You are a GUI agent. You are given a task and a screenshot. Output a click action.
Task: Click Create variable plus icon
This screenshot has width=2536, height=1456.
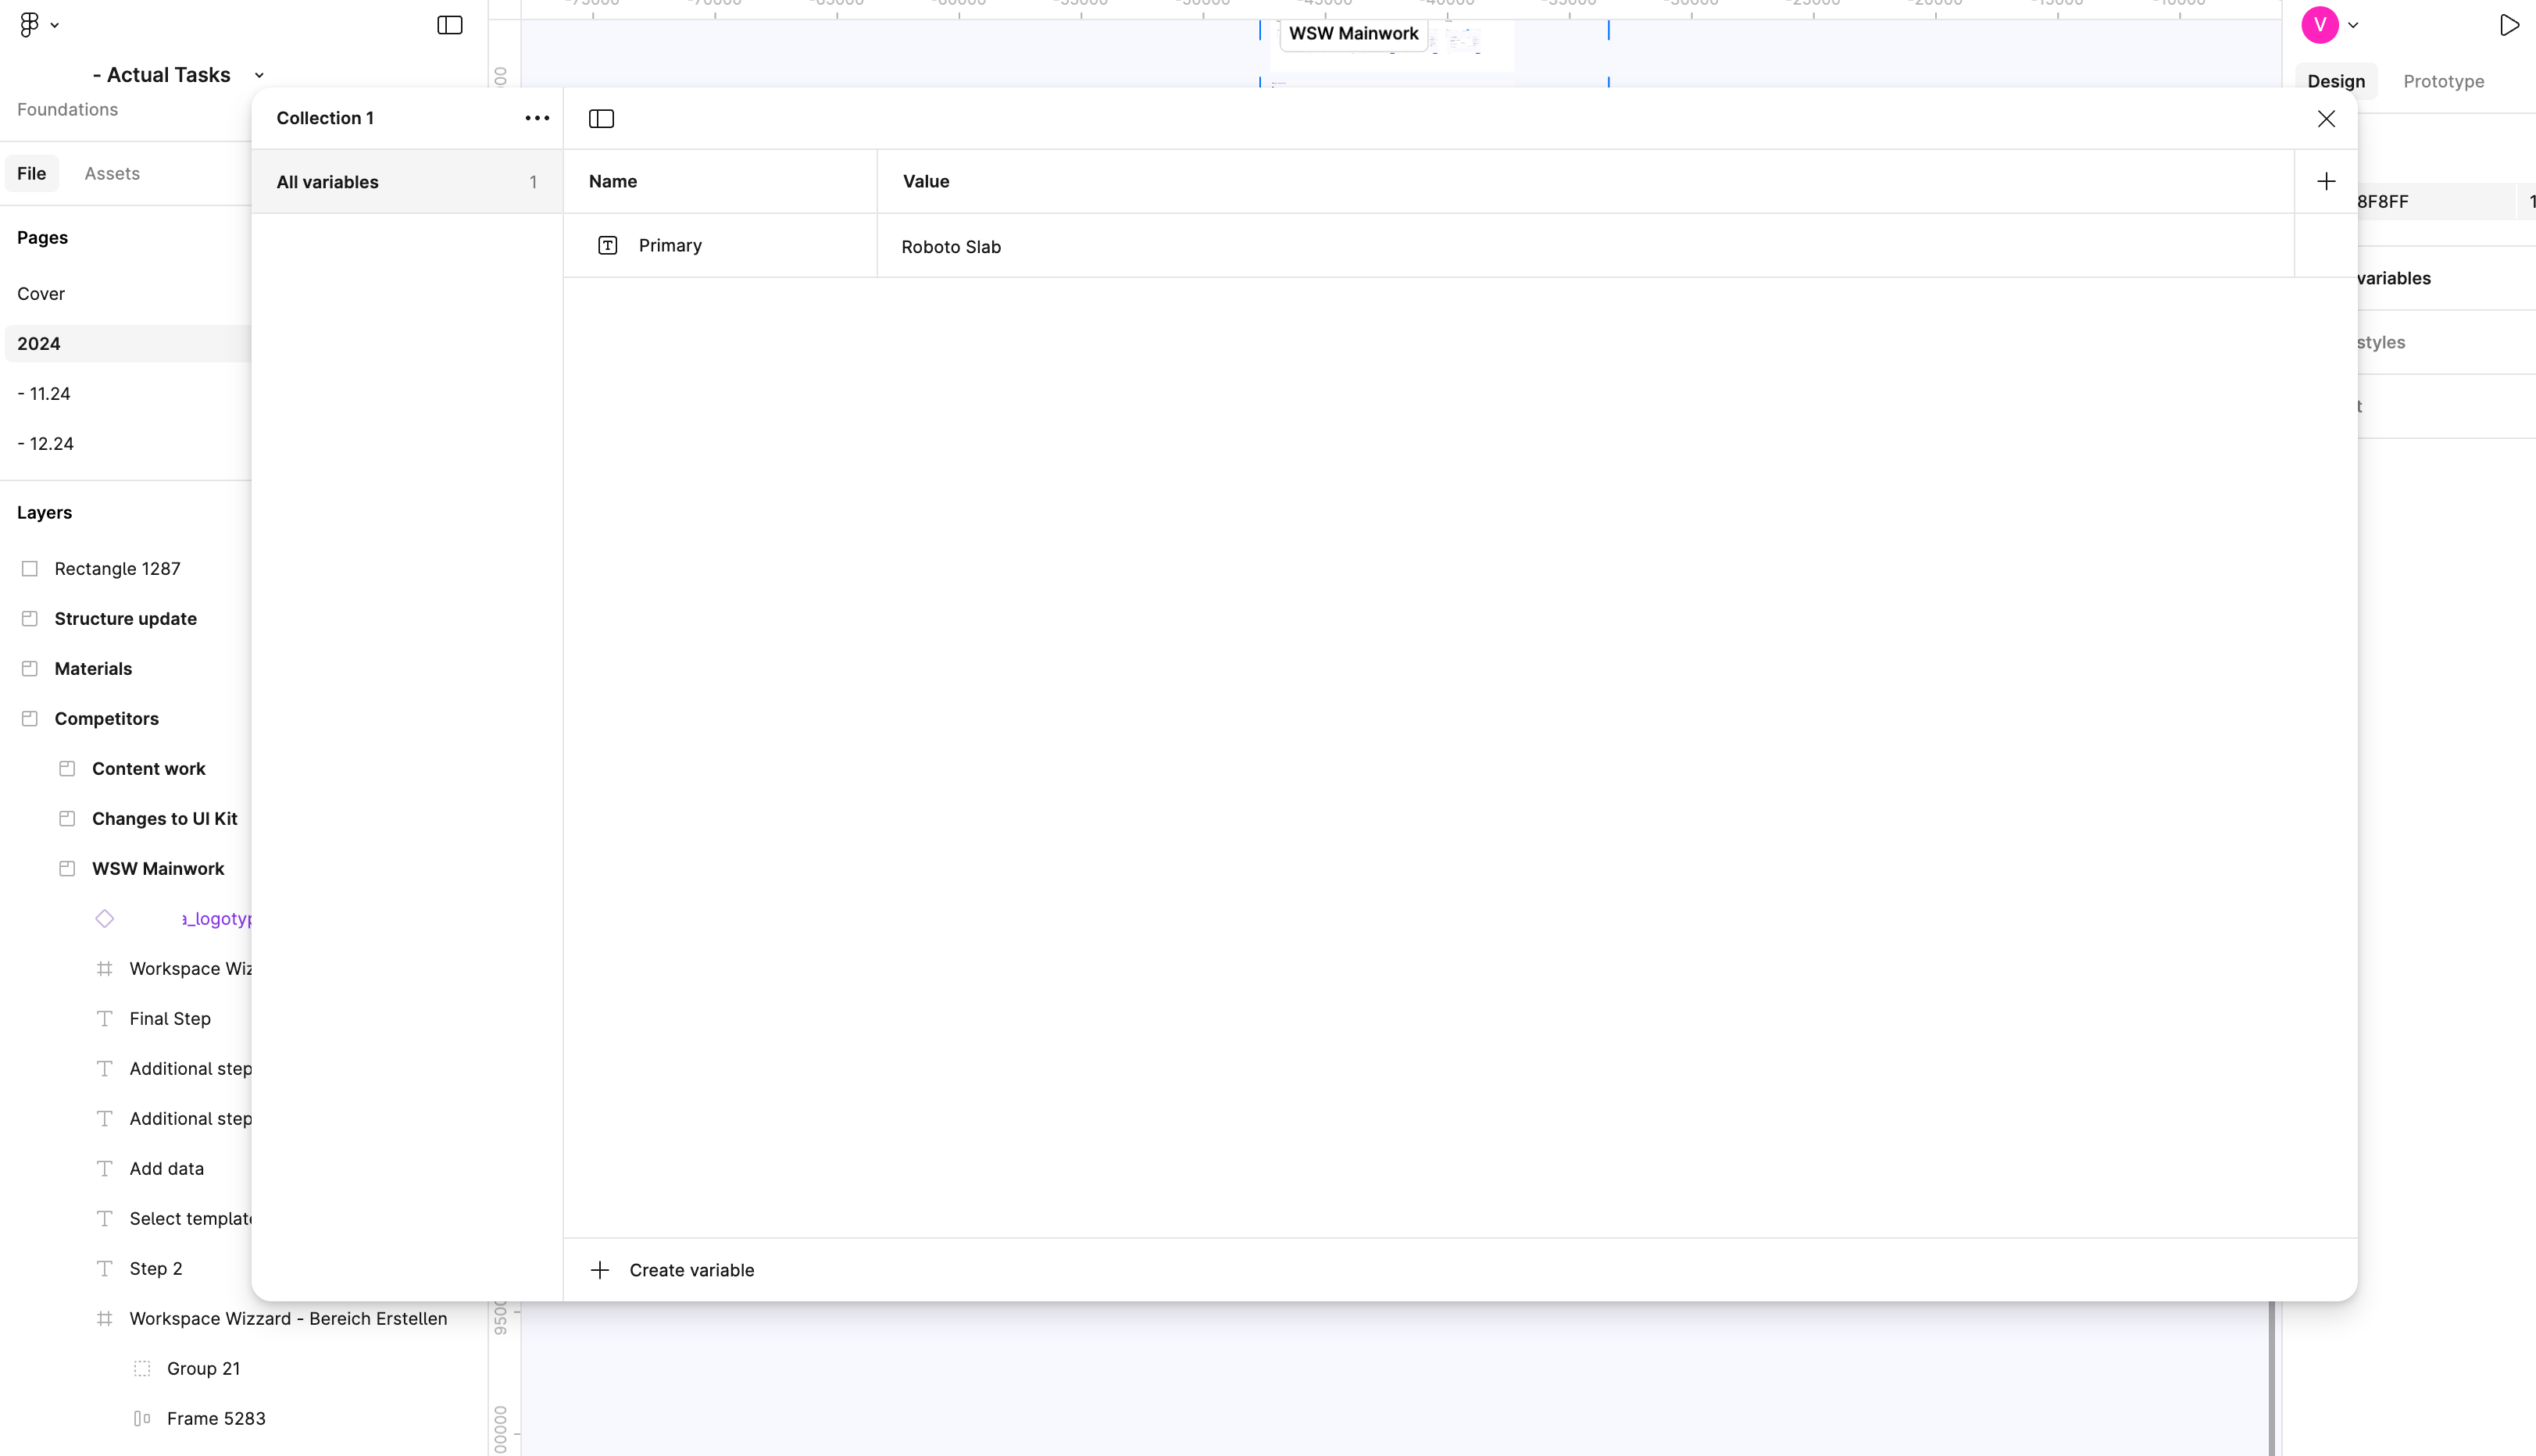click(x=600, y=1270)
